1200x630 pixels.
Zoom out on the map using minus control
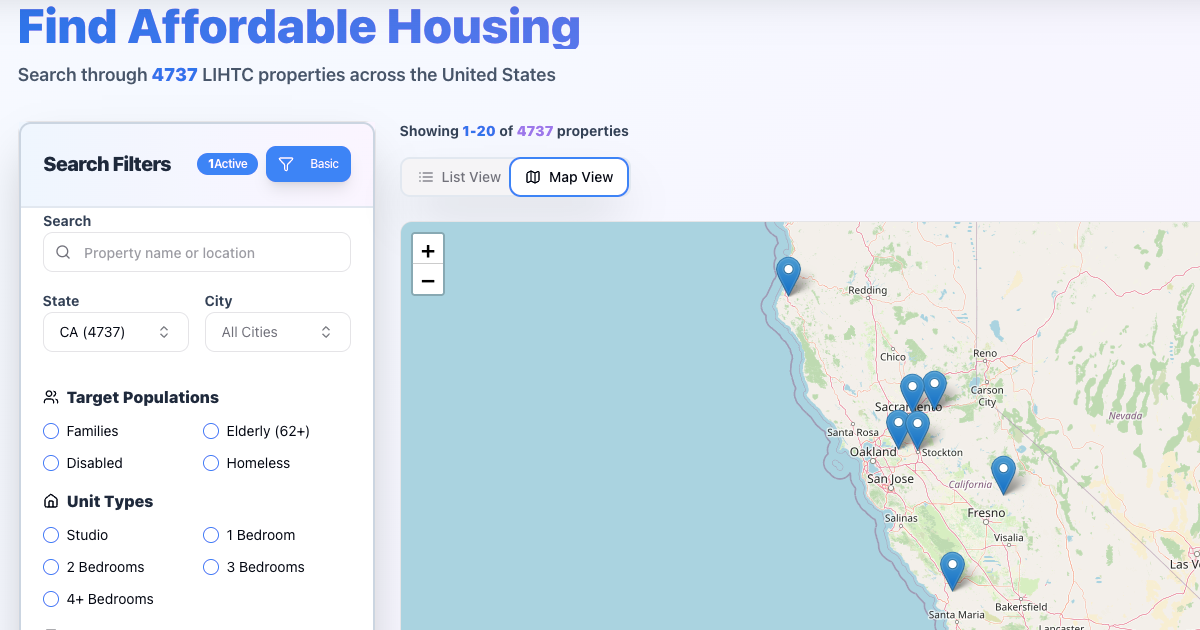click(427, 279)
